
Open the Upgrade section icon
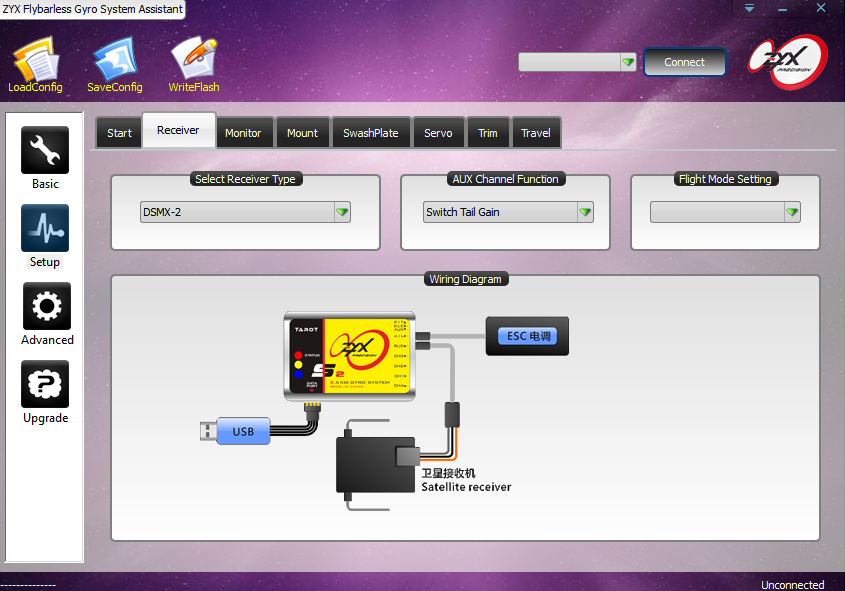(45, 384)
